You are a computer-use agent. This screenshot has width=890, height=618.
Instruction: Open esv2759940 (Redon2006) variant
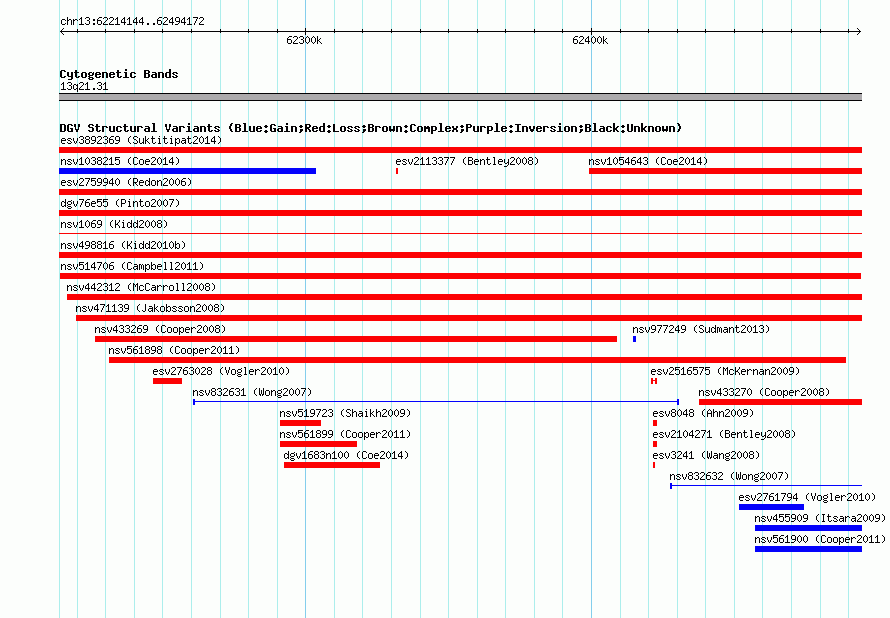(126, 182)
